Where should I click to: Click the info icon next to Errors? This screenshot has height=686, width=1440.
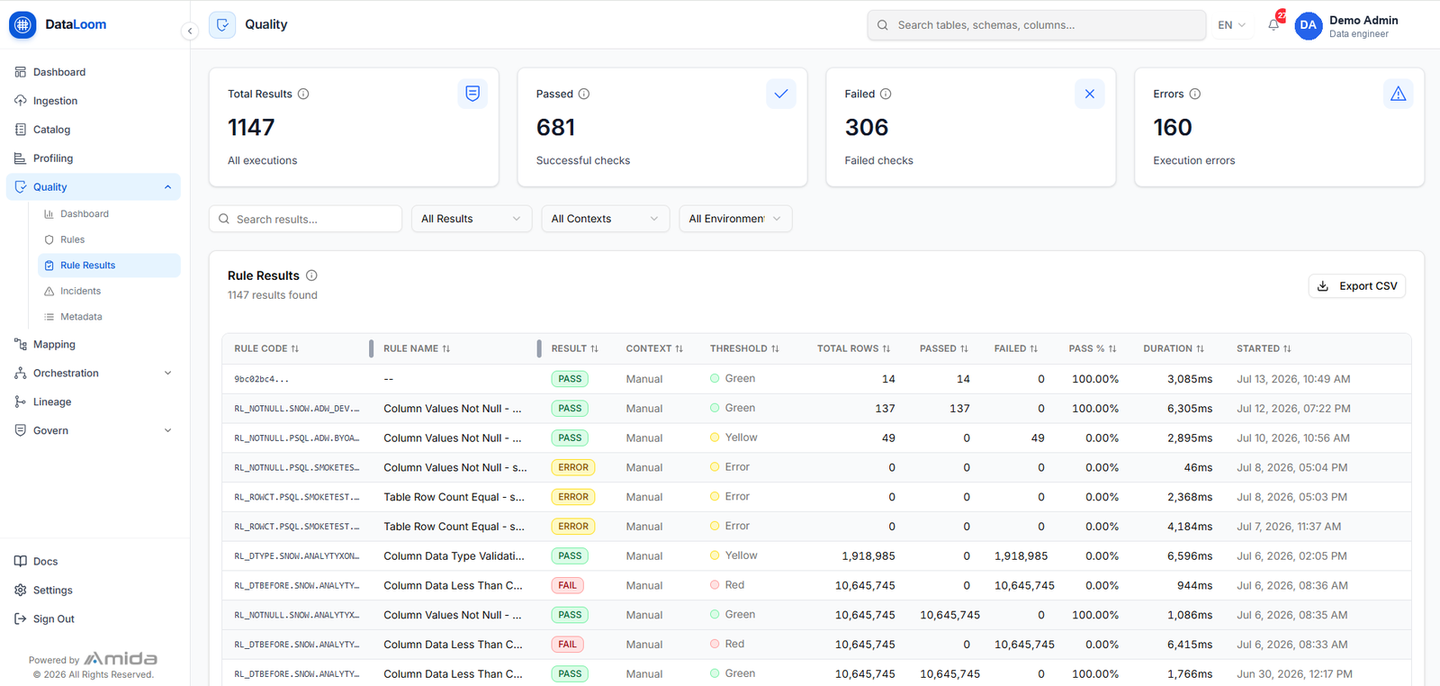coord(1195,94)
